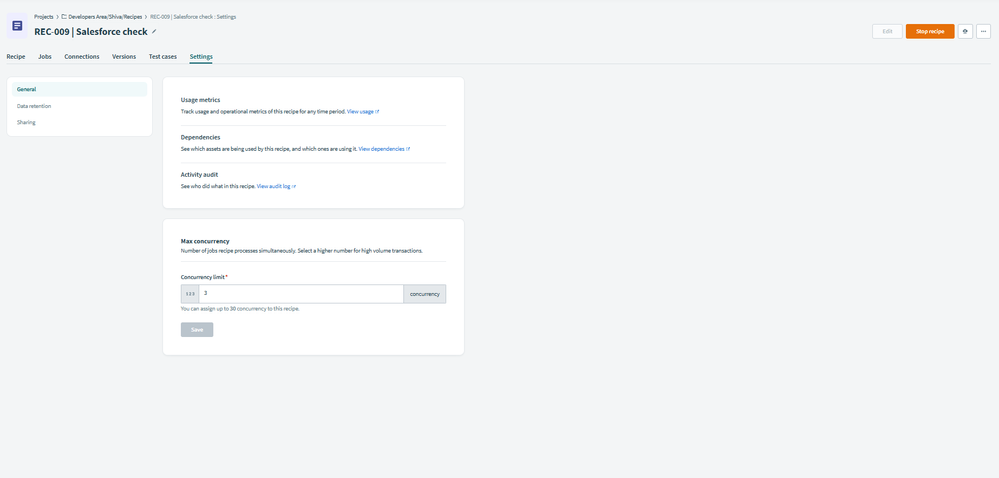Click the icon button next to Stop recipe
999x478 pixels.
coord(965,31)
